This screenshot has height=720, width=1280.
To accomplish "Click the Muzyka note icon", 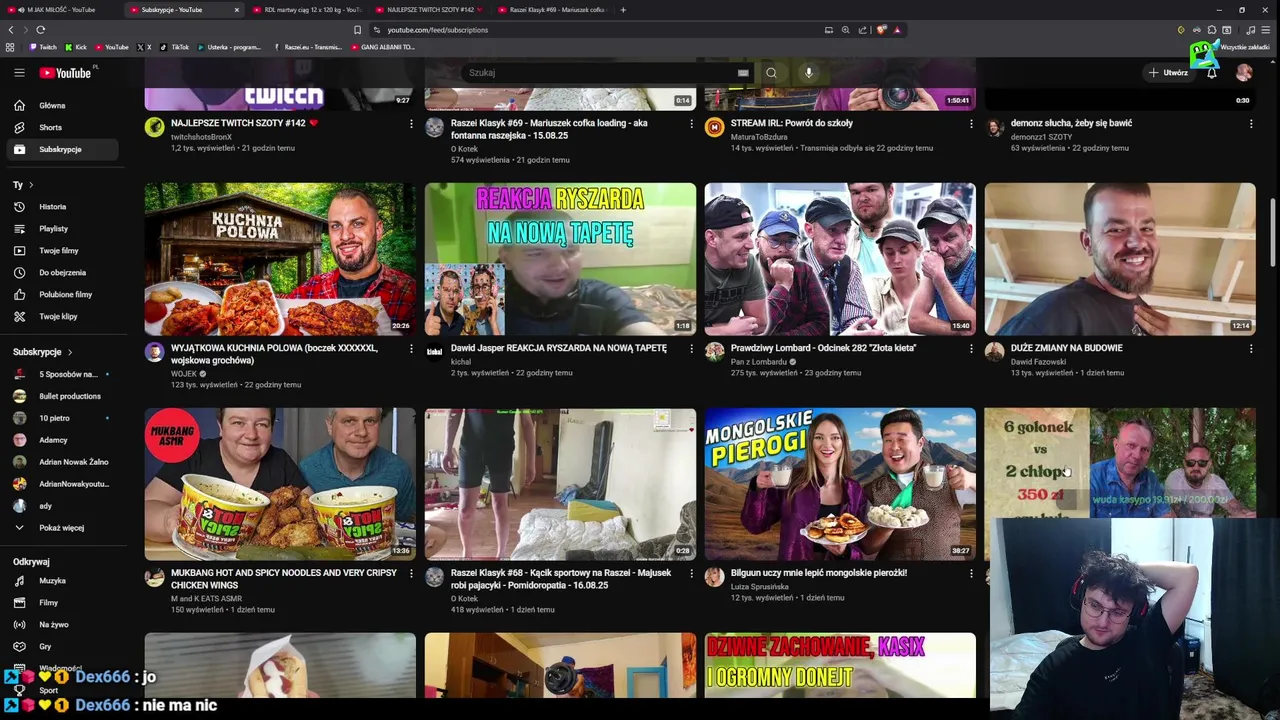I will (x=19, y=580).
